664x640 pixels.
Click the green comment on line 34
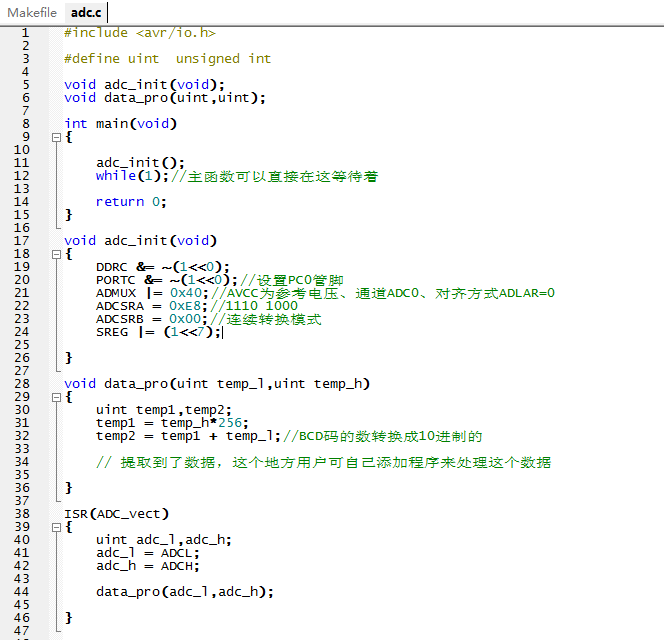pyautogui.click(x=324, y=462)
